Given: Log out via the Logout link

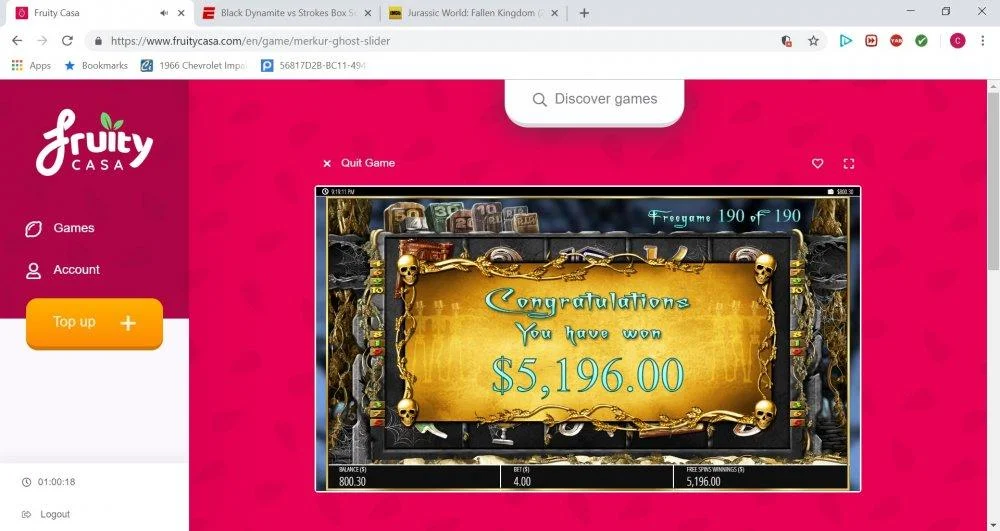Looking at the screenshot, I should coord(46,514).
